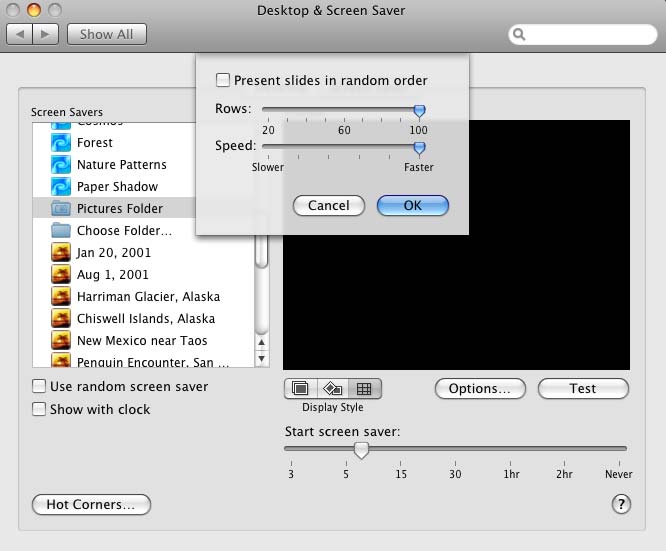Enable Show with clock
This screenshot has width=666, height=551.
pyautogui.click(x=39, y=409)
